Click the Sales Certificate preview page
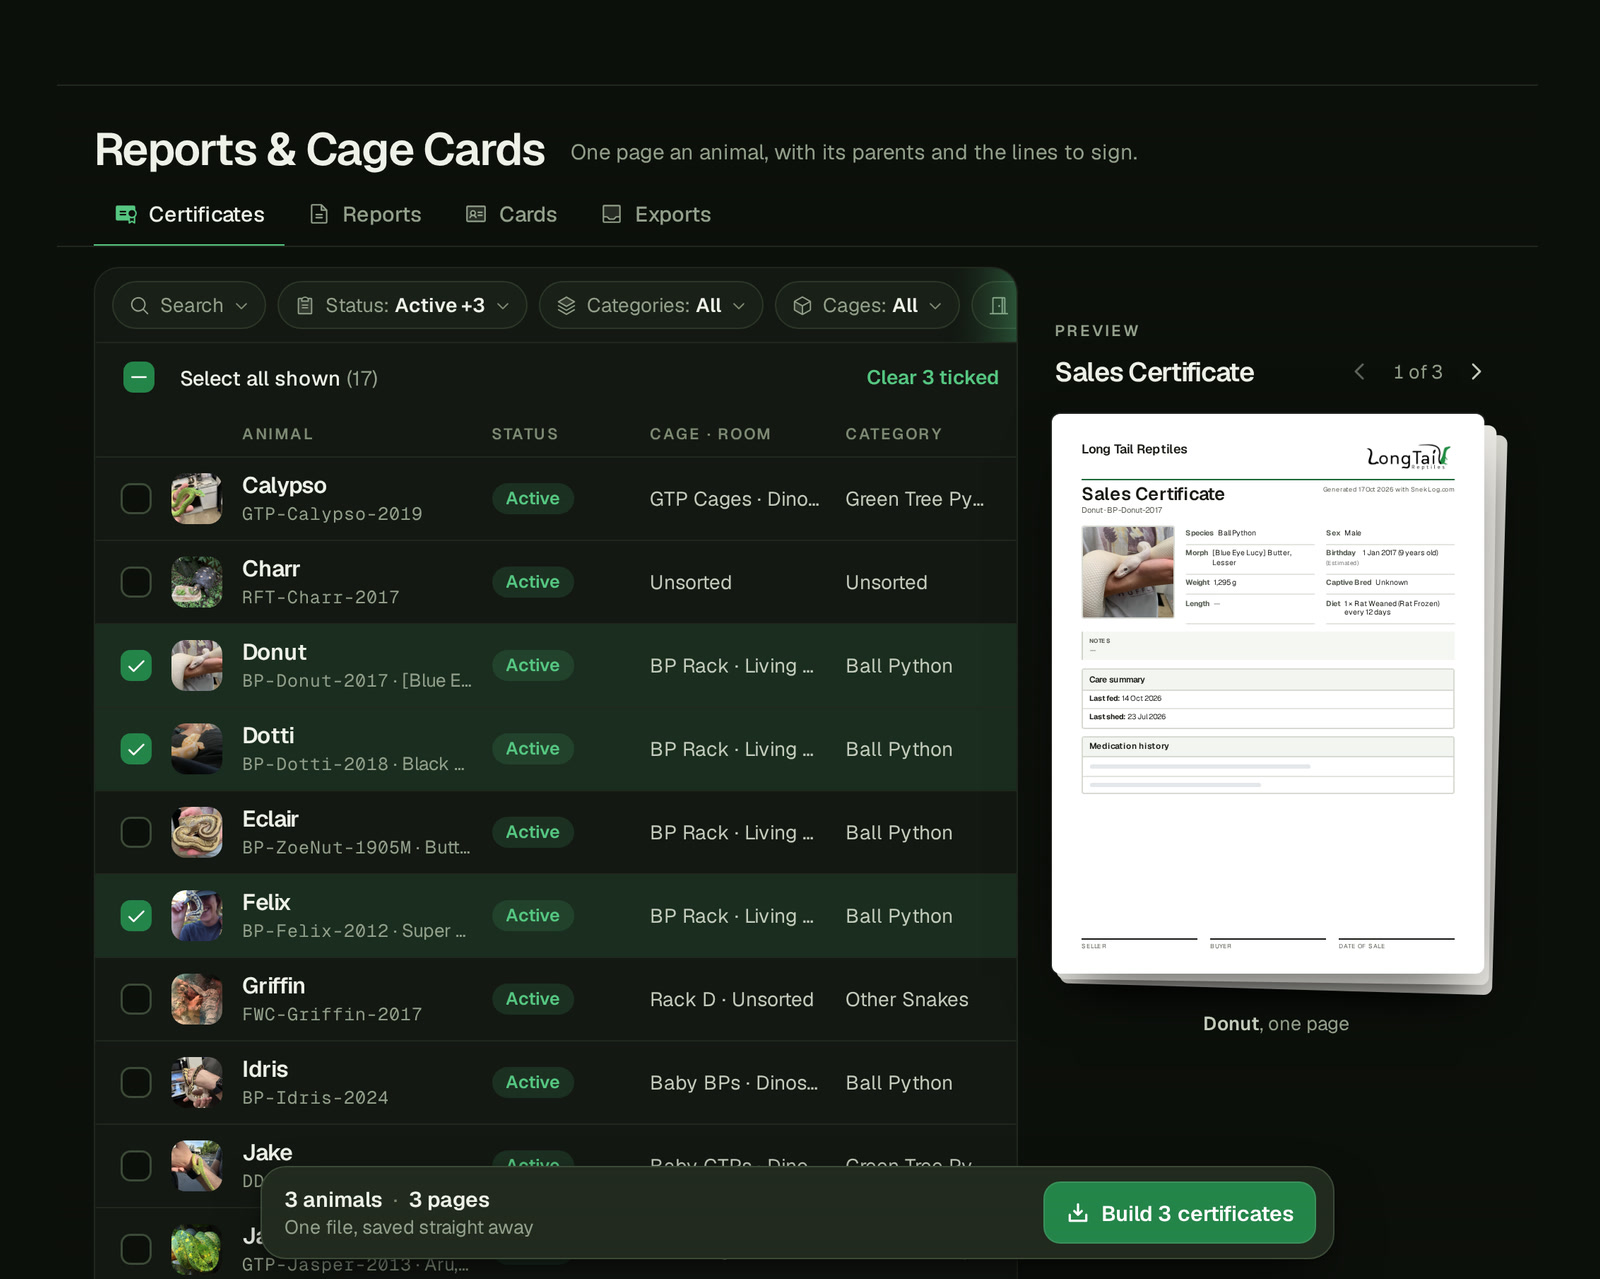The image size is (1600, 1279). [x=1268, y=694]
